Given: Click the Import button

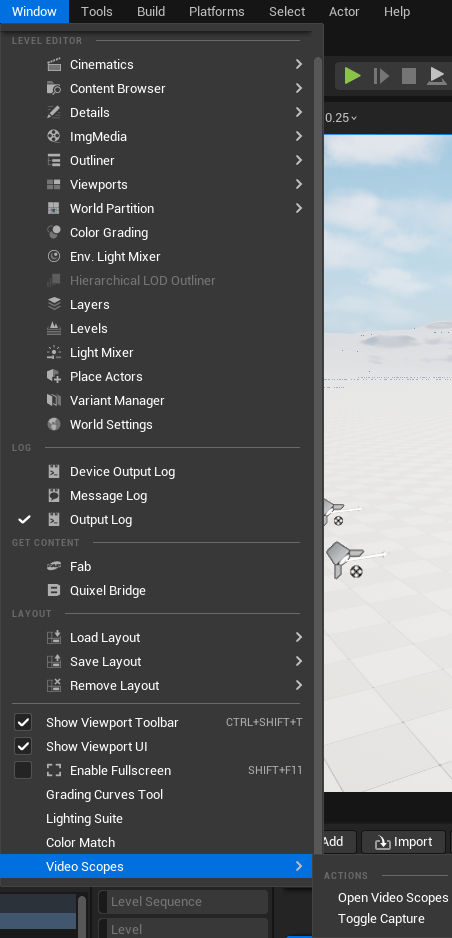Looking at the screenshot, I should coord(404,842).
